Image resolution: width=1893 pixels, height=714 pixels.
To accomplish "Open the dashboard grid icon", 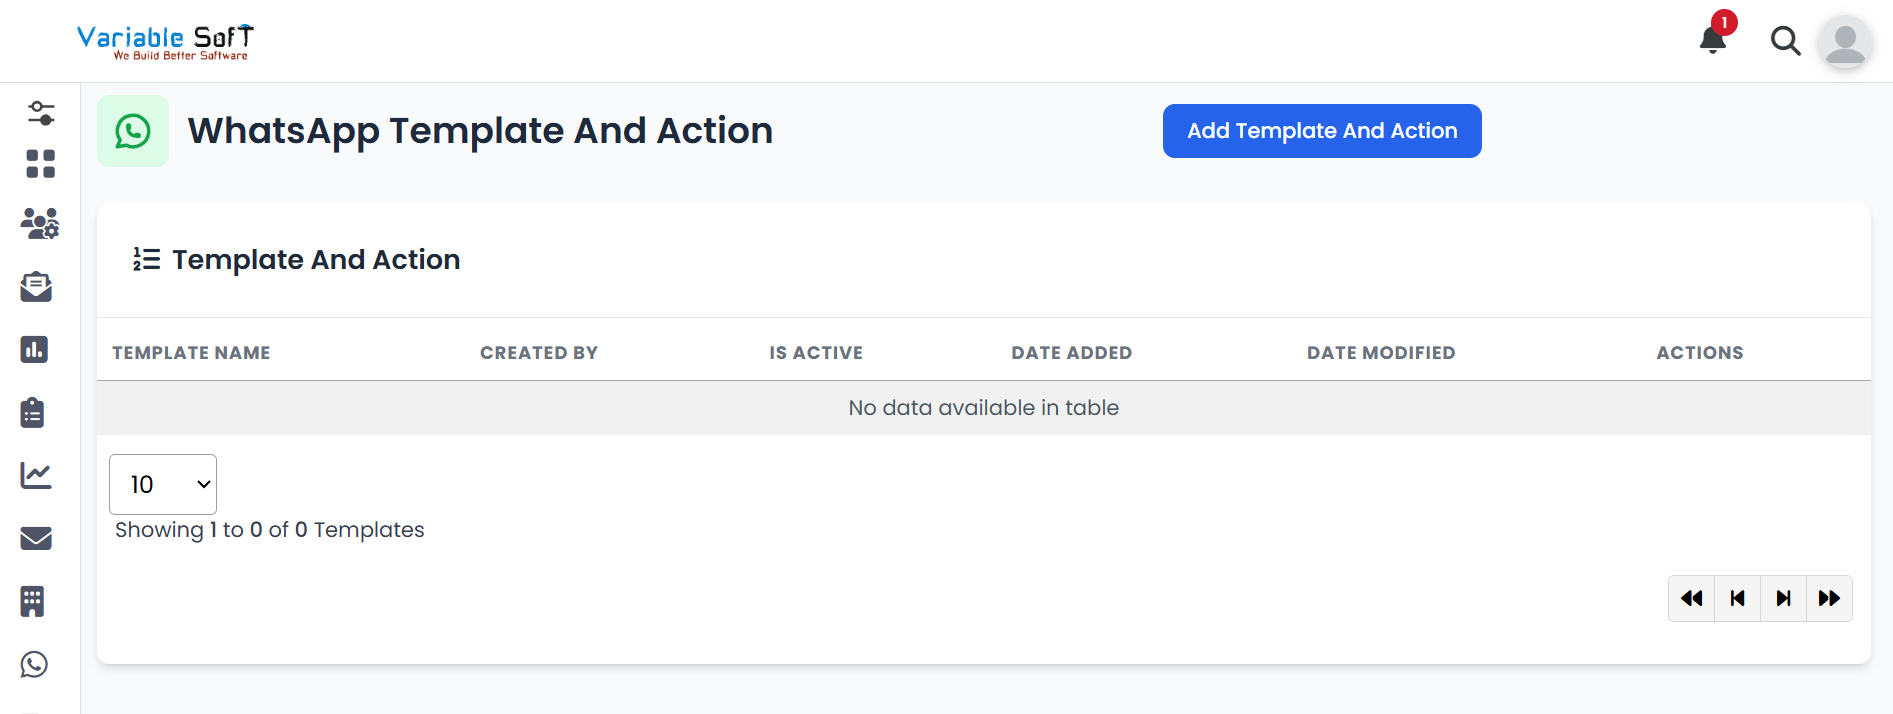I will coord(40,164).
